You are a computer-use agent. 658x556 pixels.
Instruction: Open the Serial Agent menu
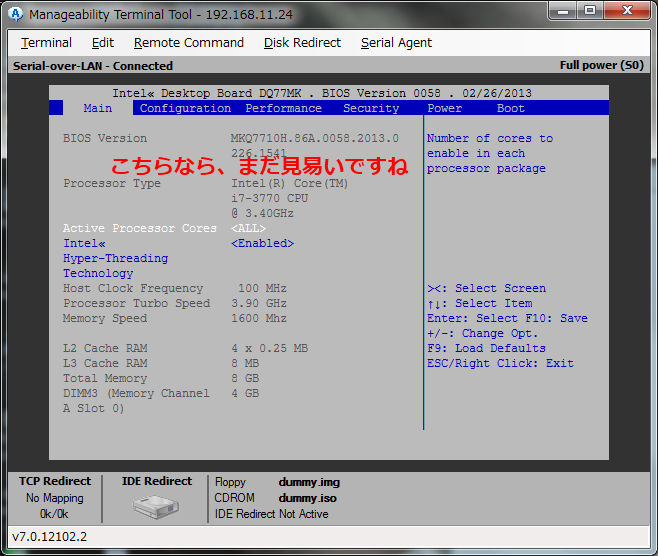click(396, 43)
